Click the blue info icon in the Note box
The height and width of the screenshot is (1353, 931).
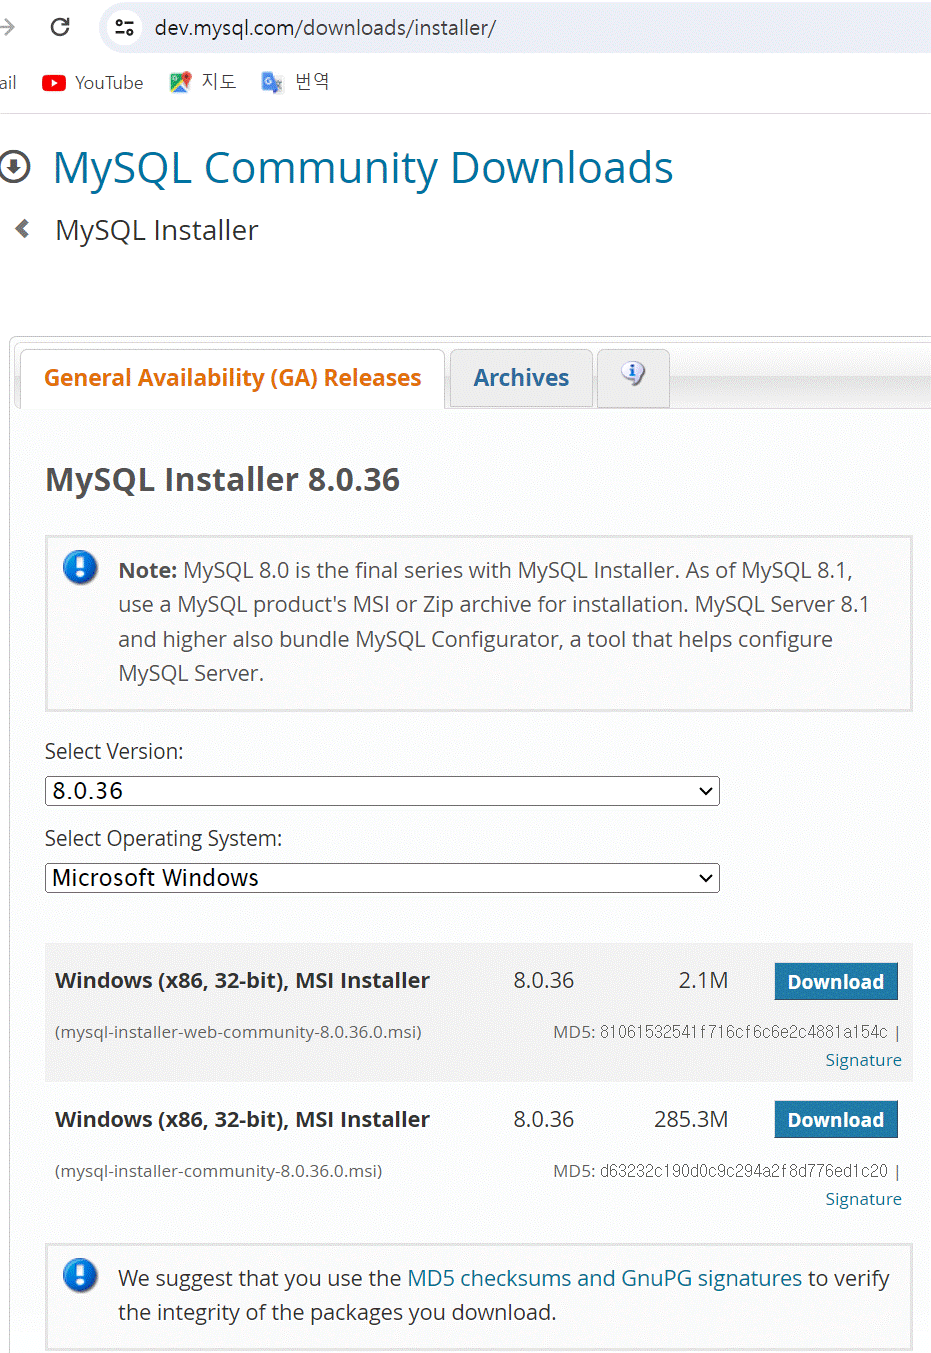[80, 567]
